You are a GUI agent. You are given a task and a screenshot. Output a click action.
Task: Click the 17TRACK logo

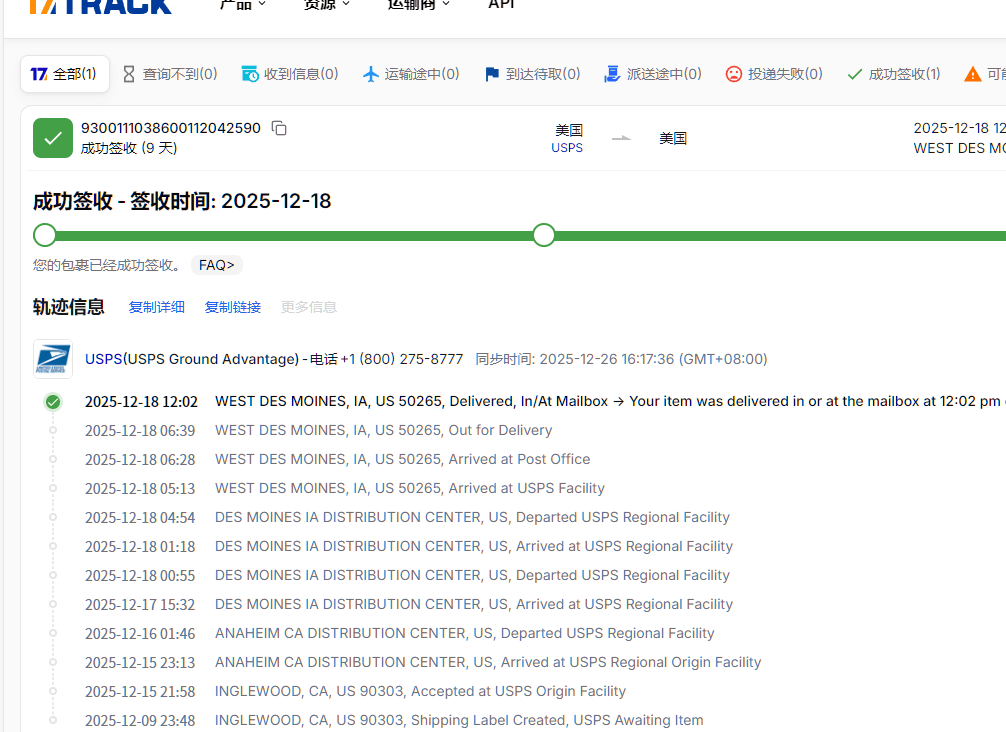coord(101,5)
